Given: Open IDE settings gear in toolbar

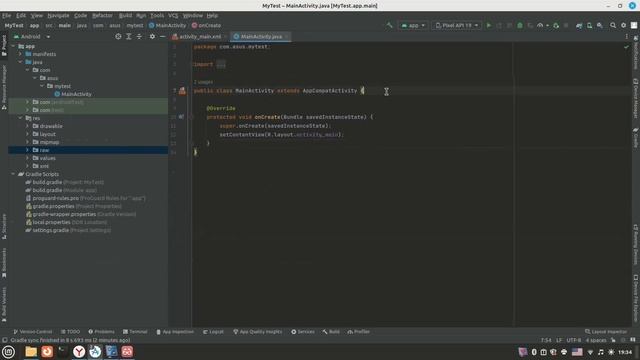Looking at the screenshot, I should (623, 25).
